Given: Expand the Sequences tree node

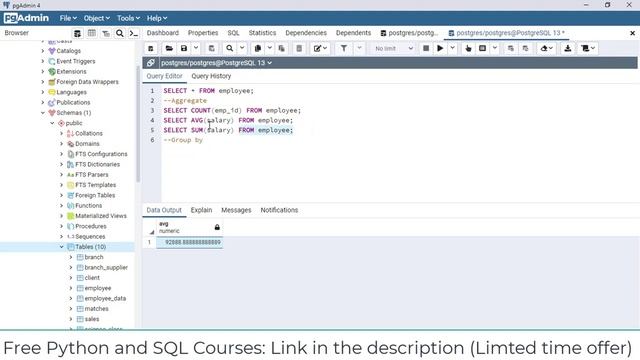Looking at the screenshot, I should pyautogui.click(x=62, y=237).
